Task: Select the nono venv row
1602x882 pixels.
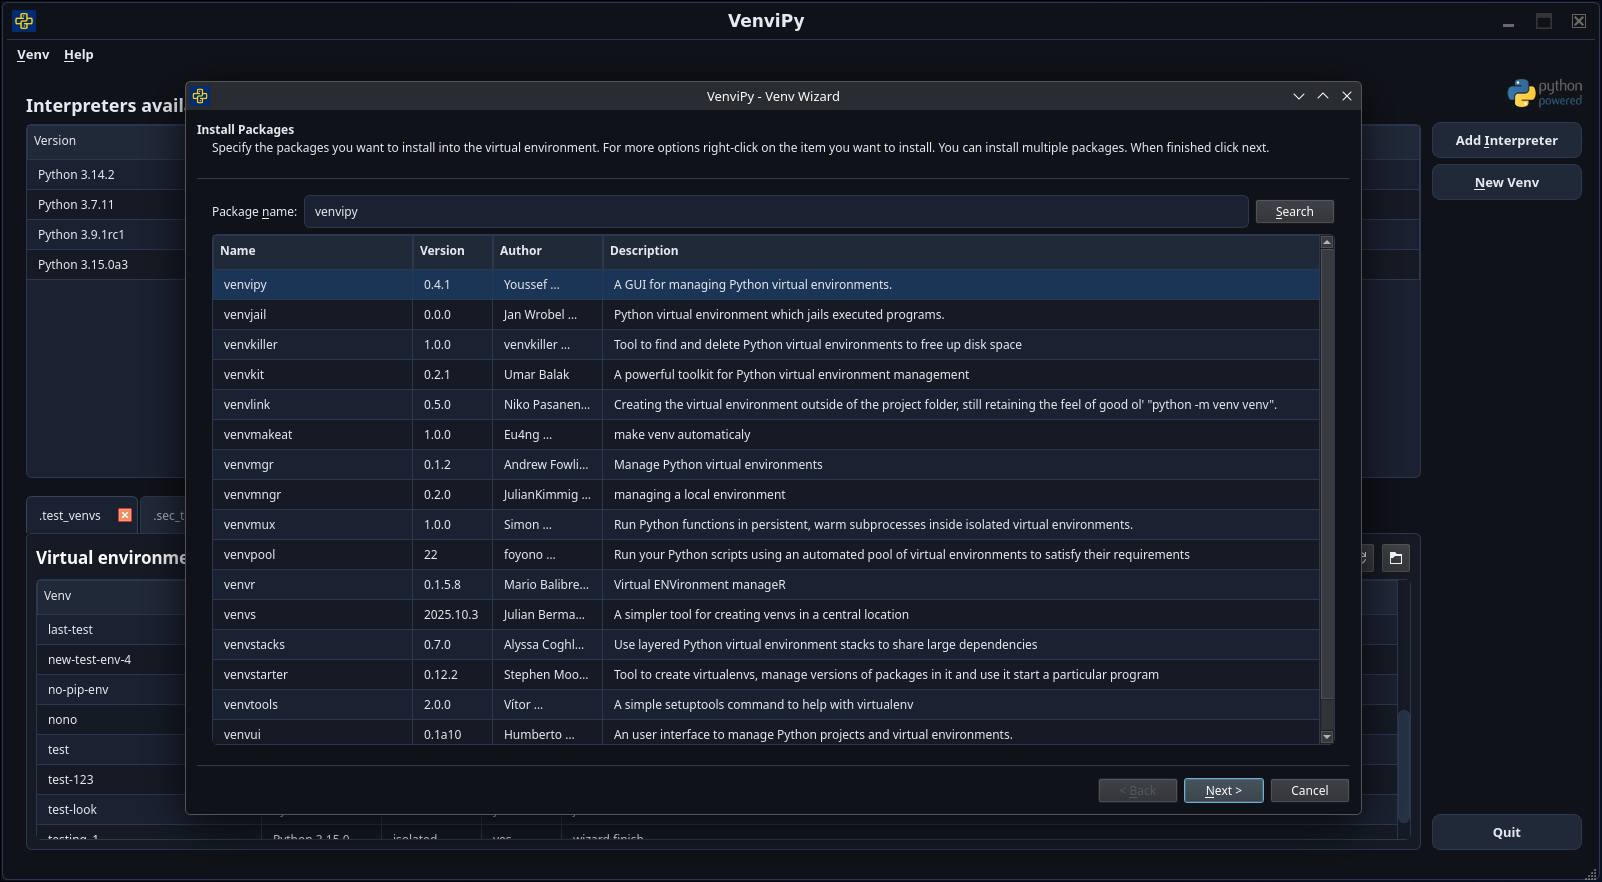Action: click(x=111, y=720)
